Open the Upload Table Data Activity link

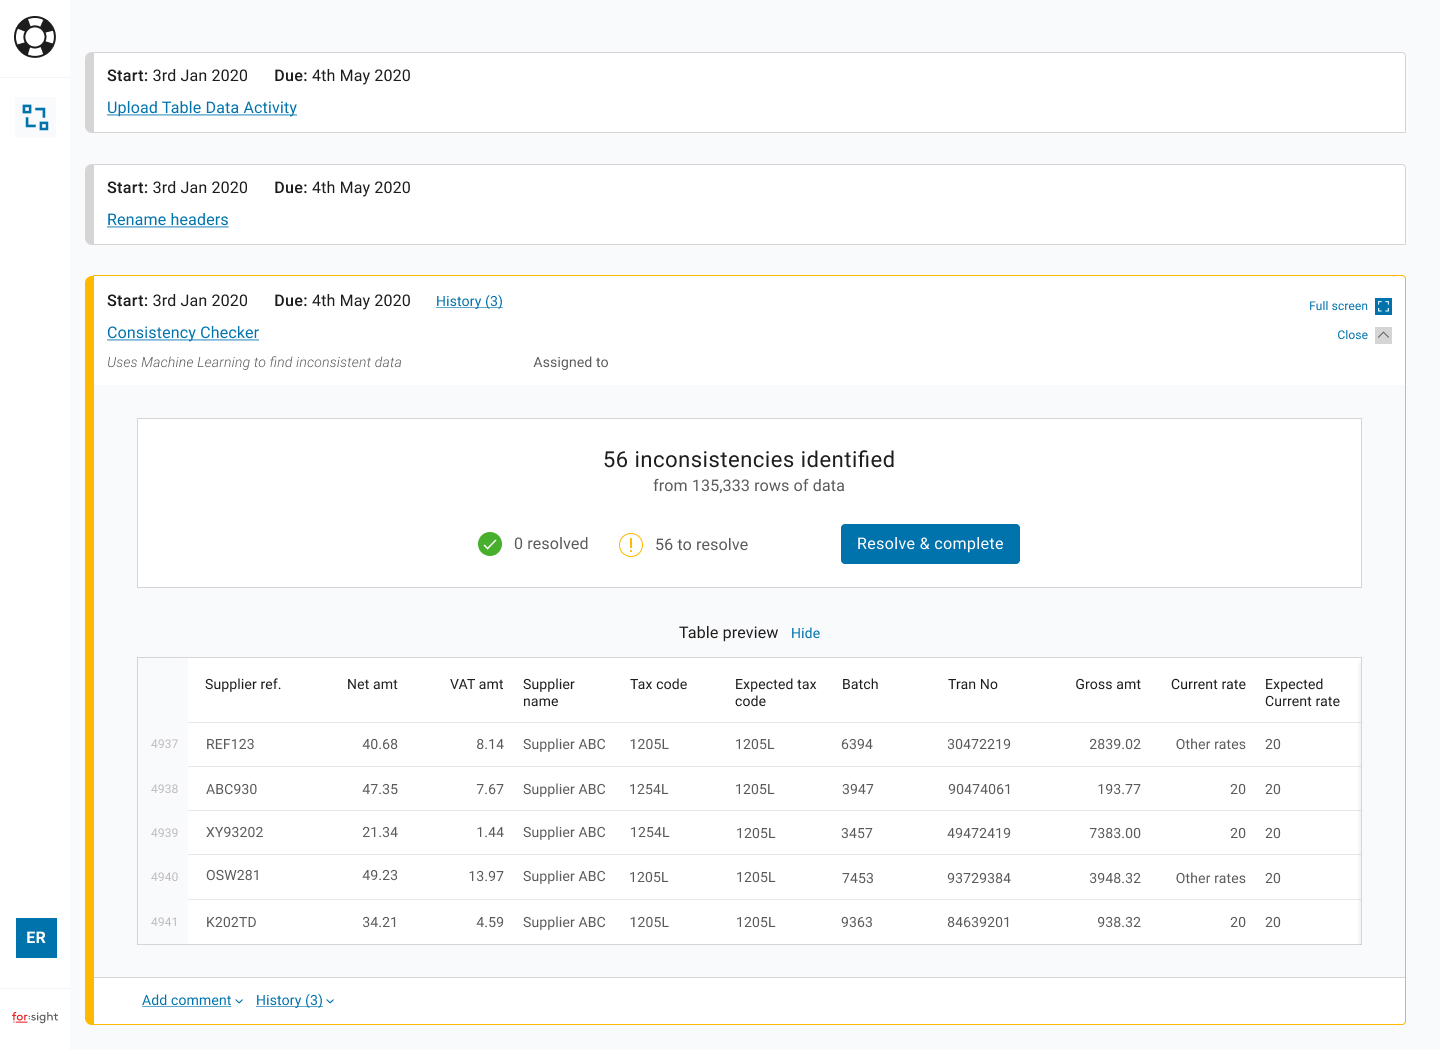[202, 108]
